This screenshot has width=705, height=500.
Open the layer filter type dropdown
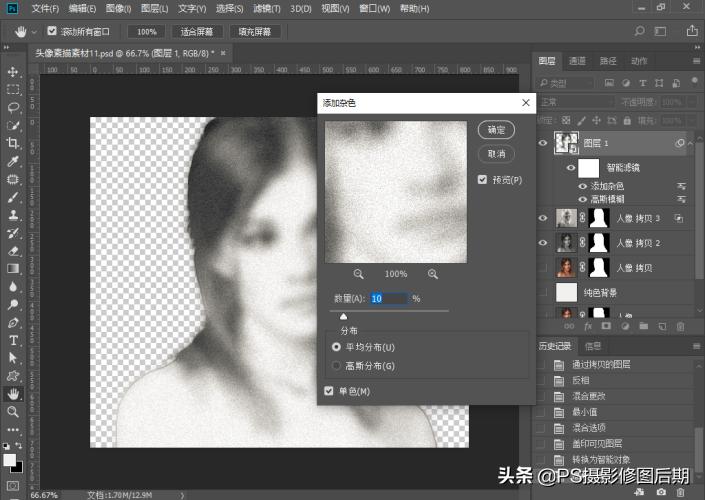(x=566, y=83)
